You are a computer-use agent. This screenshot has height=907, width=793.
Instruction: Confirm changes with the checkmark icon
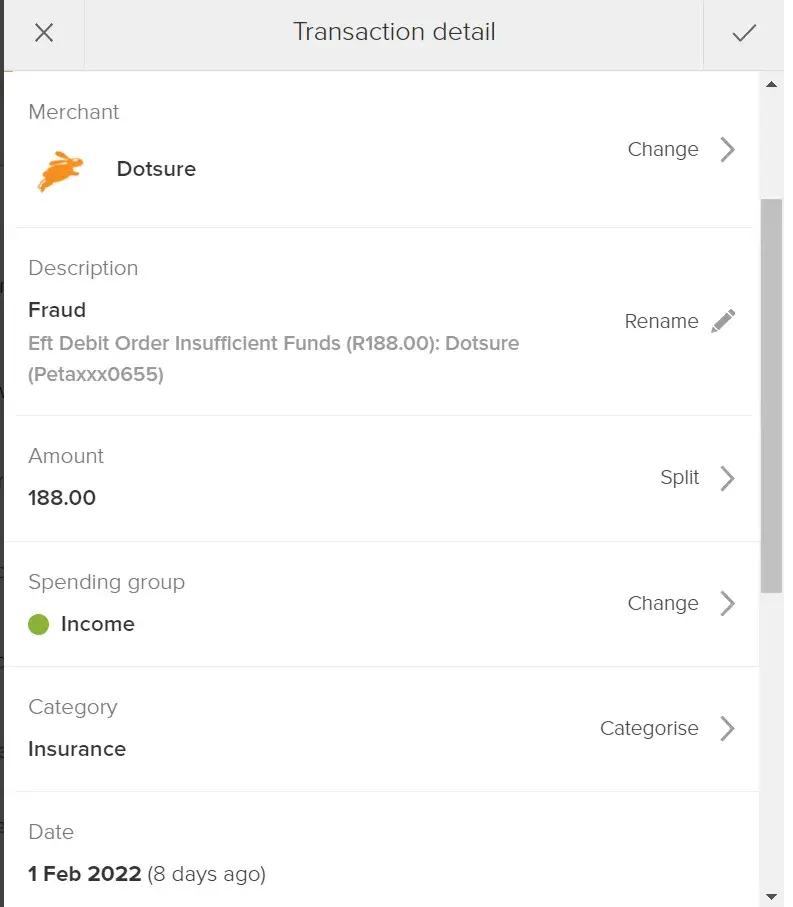744,33
